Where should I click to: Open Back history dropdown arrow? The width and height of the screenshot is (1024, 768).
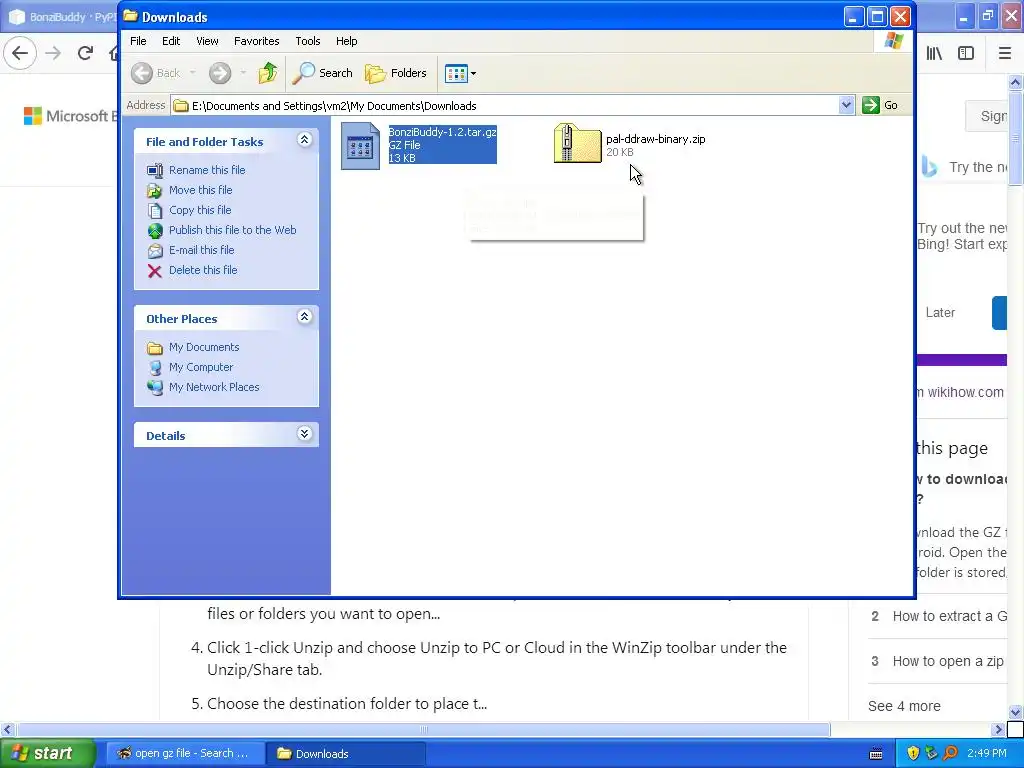pyautogui.click(x=193, y=73)
